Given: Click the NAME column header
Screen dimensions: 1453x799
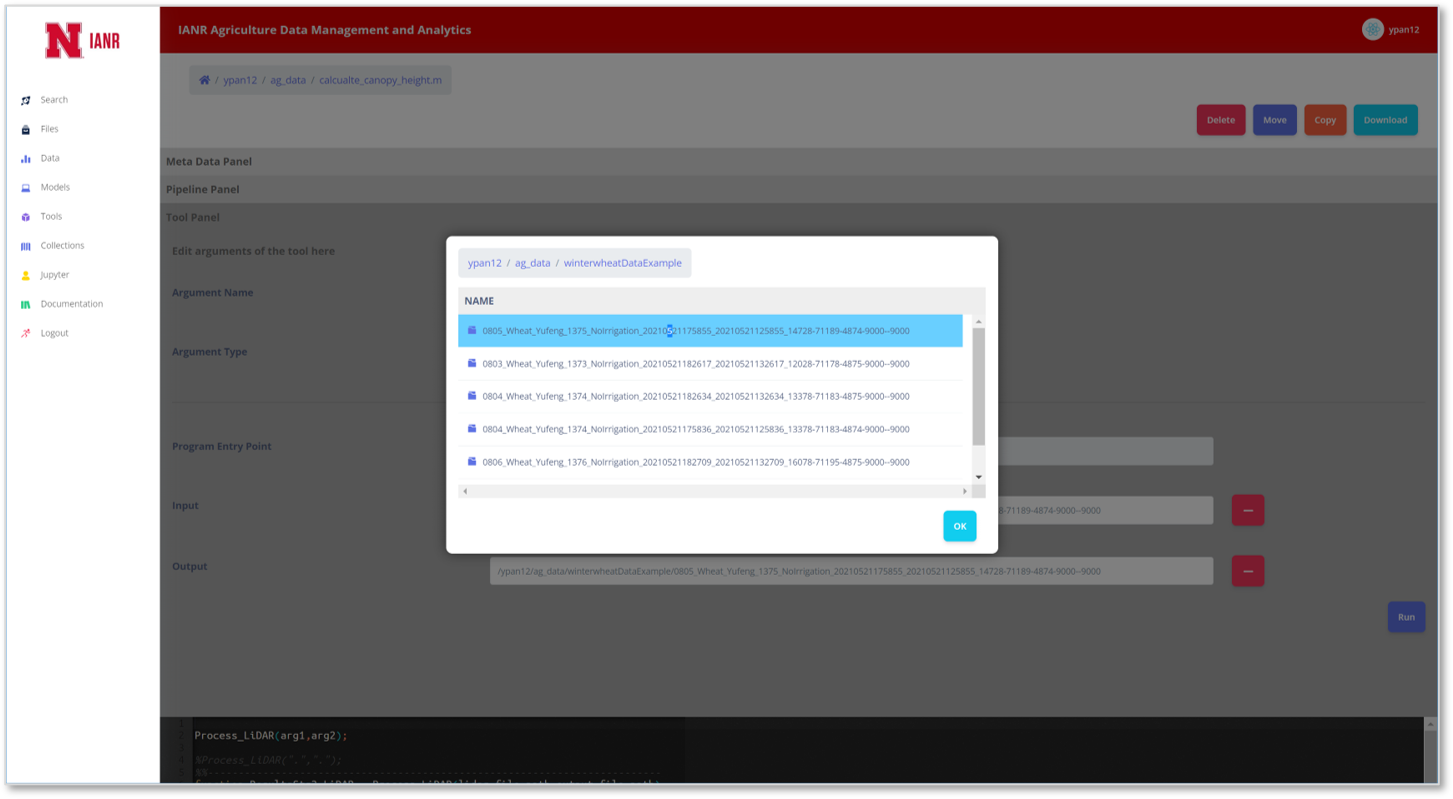Looking at the screenshot, I should 479,301.
